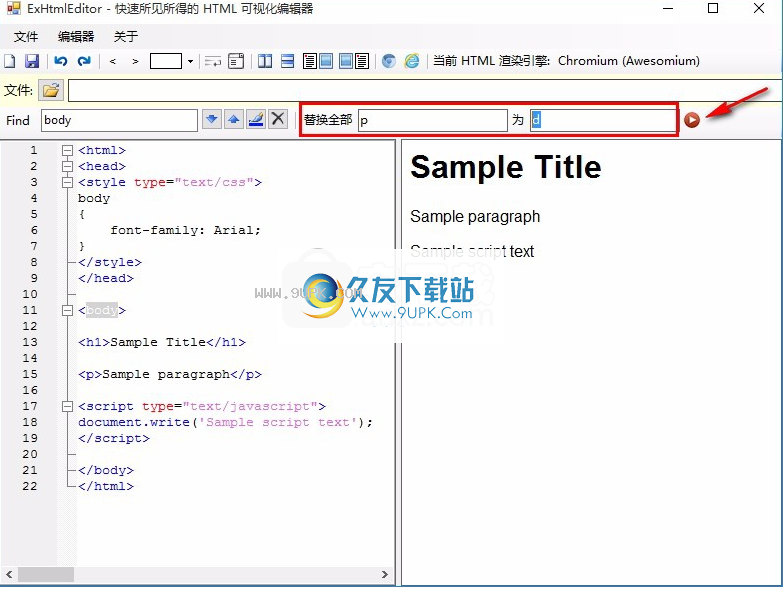Toggle word wrap icon in toolbar
Screen dimensions: 783x592
coord(213,61)
